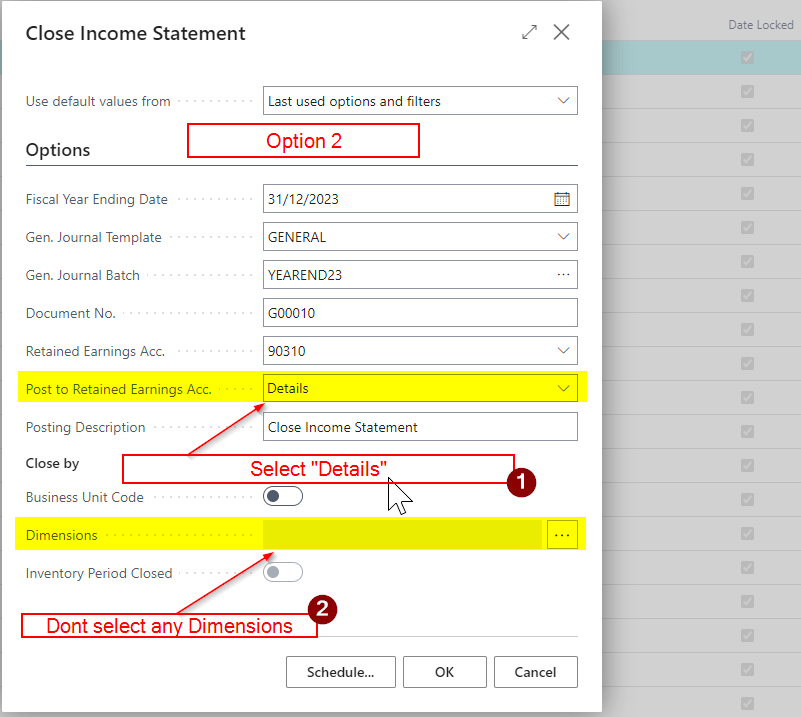The width and height of the screenshot is (801, 717).
Task: Toggle the Business Unit Code switch
Action: tap(282, 497)
